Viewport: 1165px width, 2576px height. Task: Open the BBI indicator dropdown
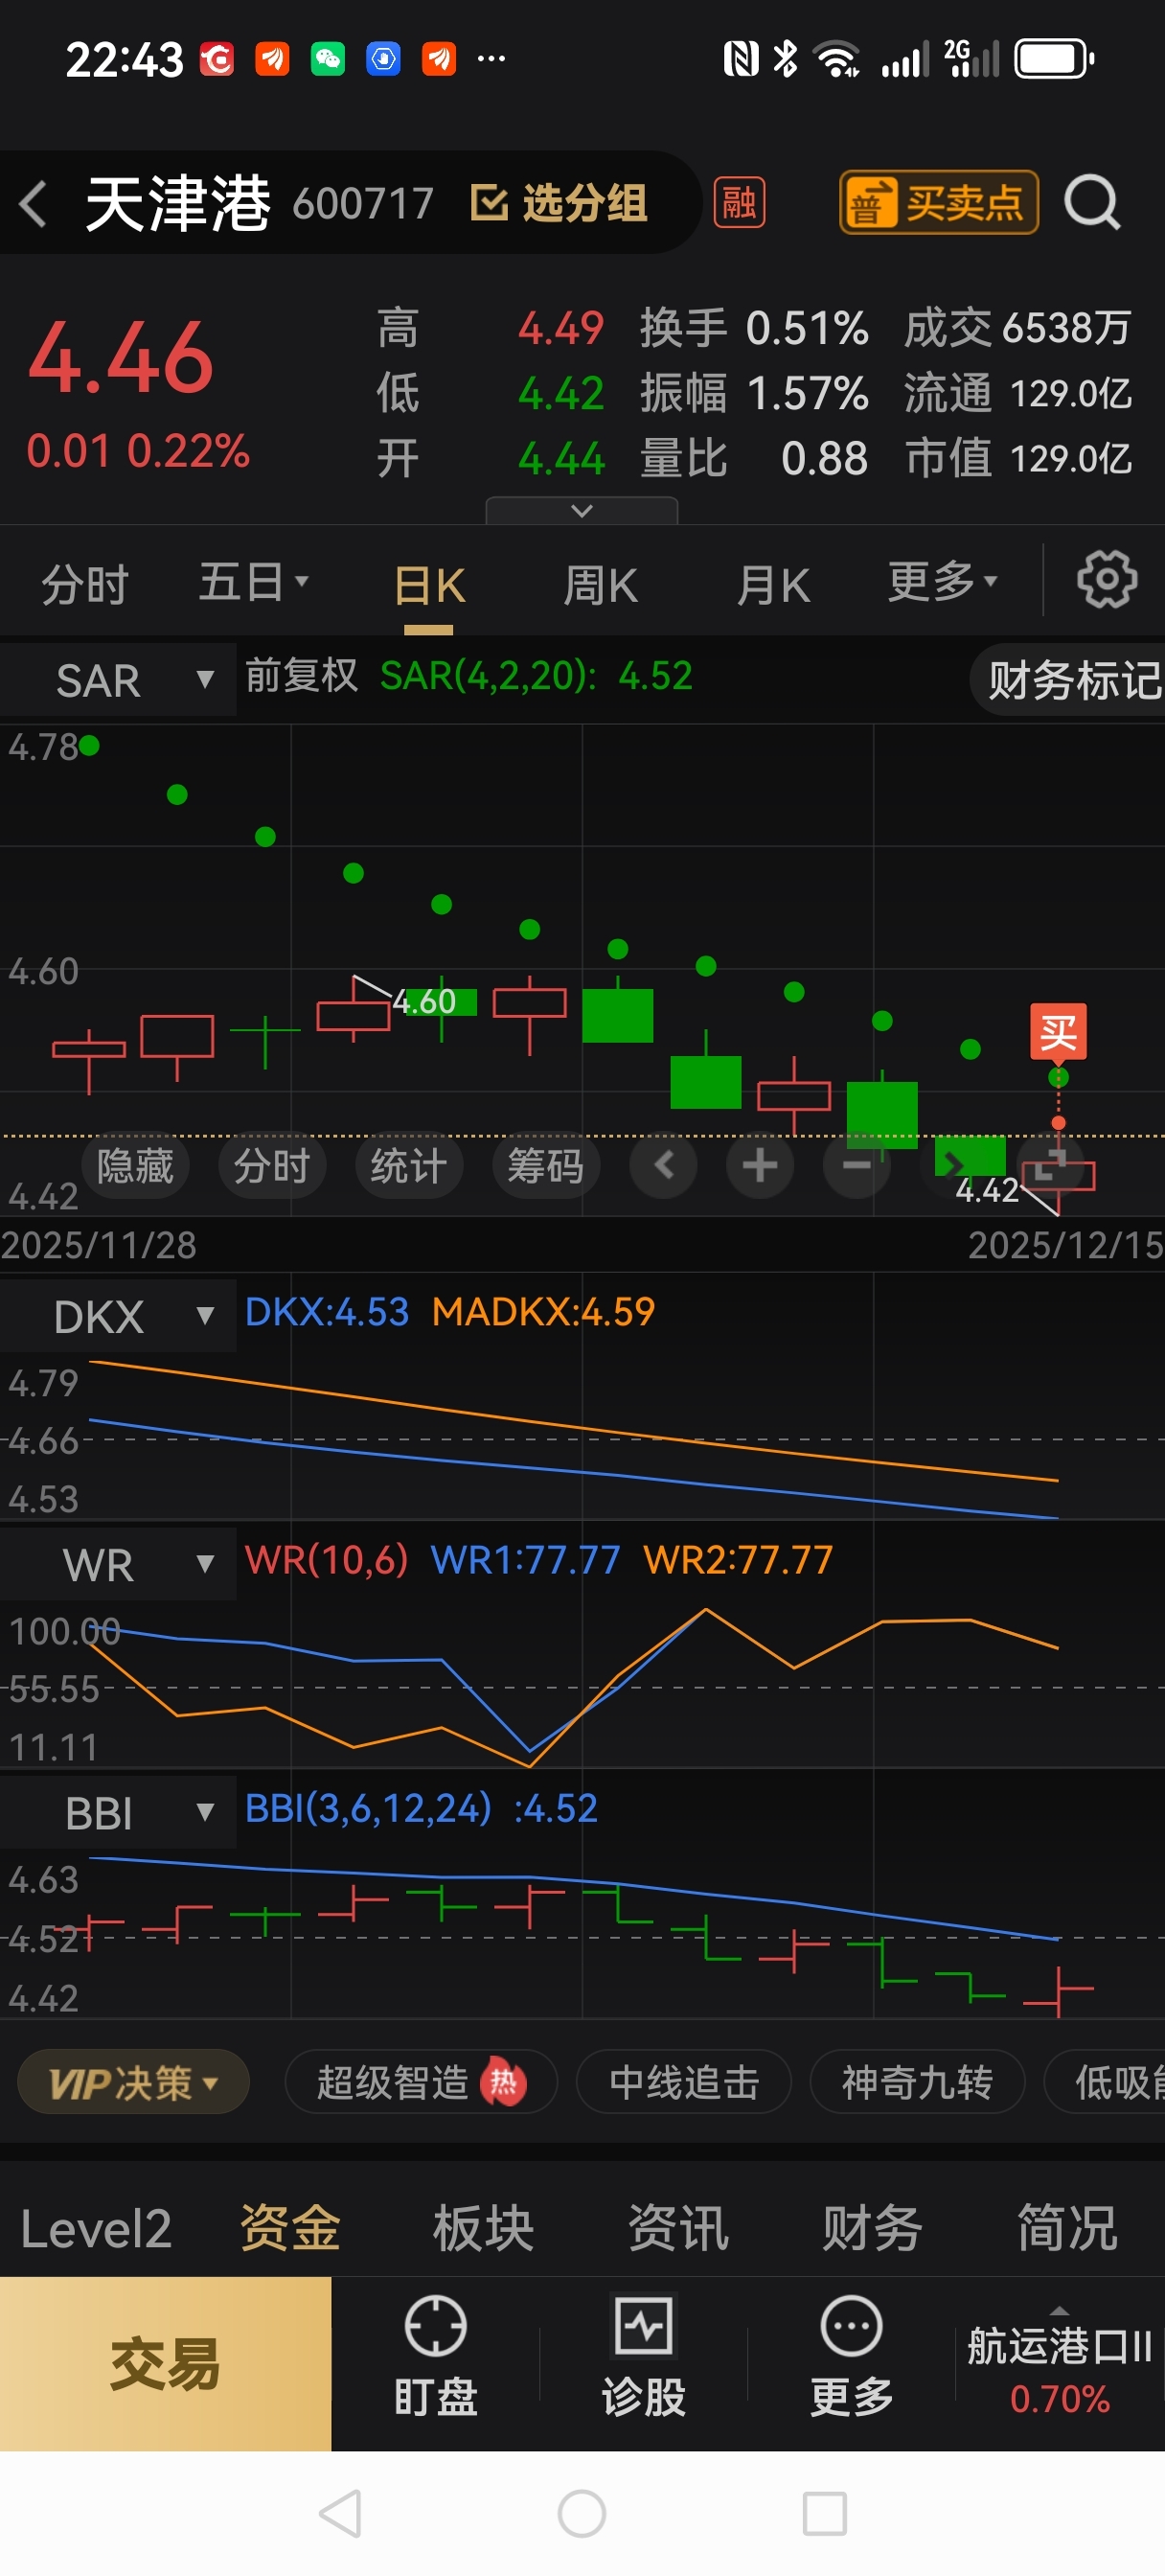pyautogui.click(x=118, y=1812)
